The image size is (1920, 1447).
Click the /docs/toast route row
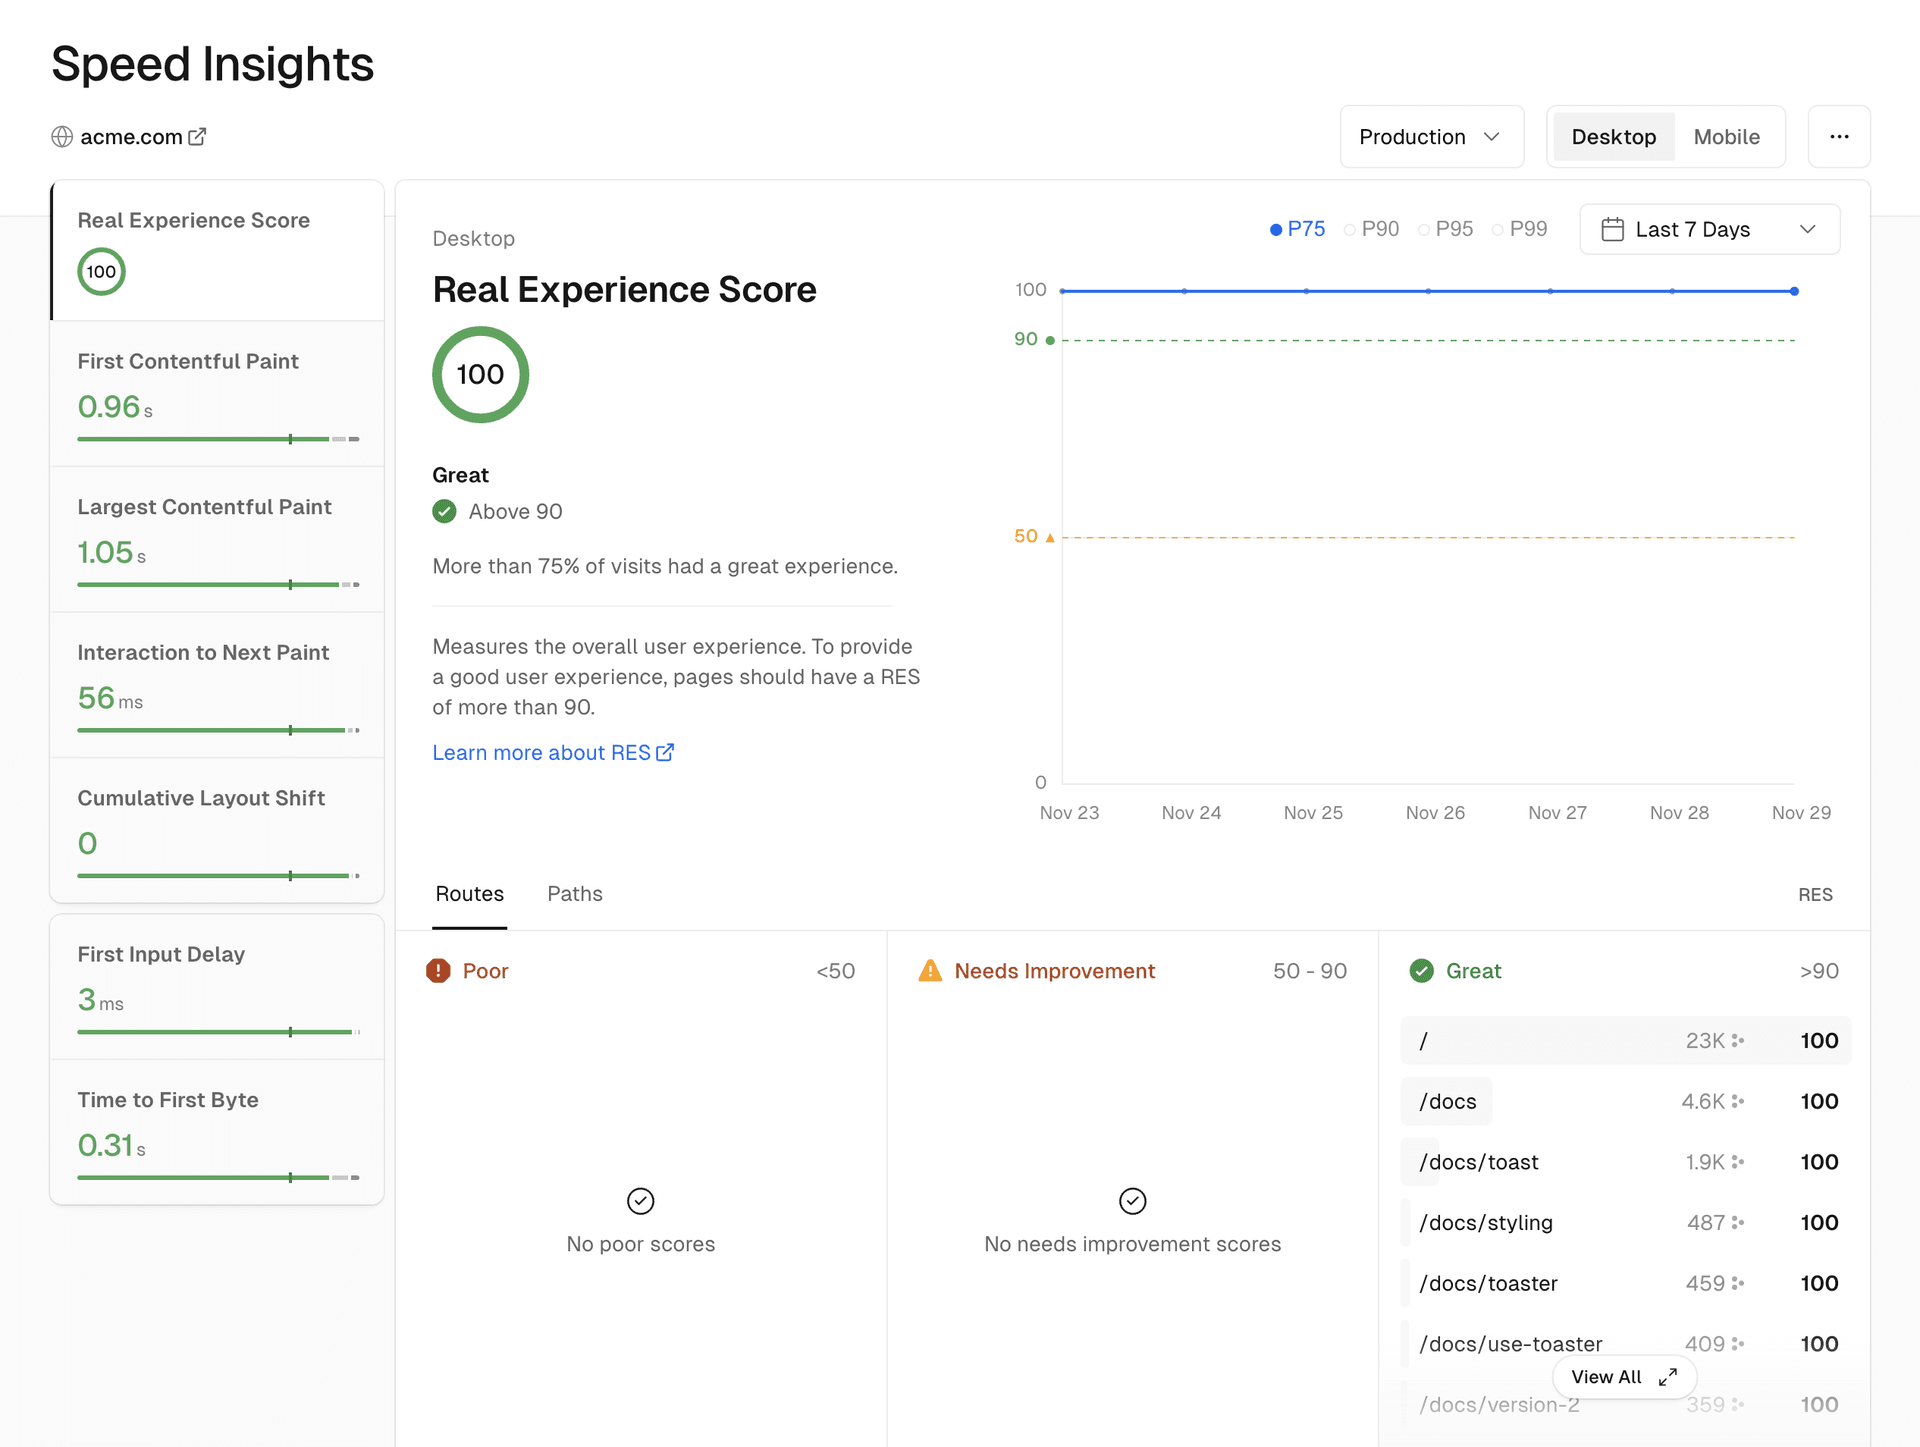click(x=1619, y=1161)
